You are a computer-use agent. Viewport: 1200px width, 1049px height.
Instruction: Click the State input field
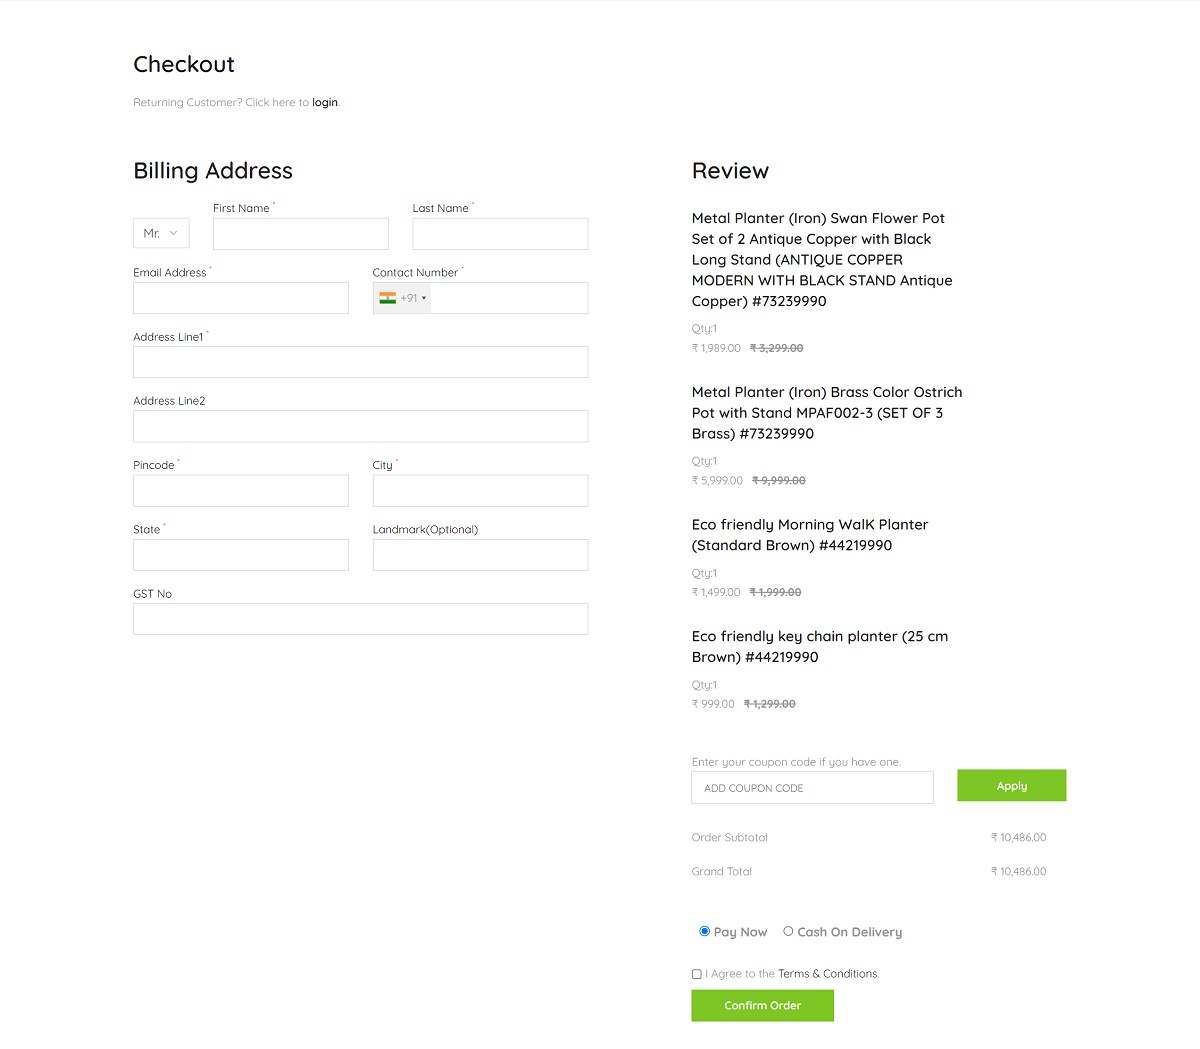click(x=240, y=555)
